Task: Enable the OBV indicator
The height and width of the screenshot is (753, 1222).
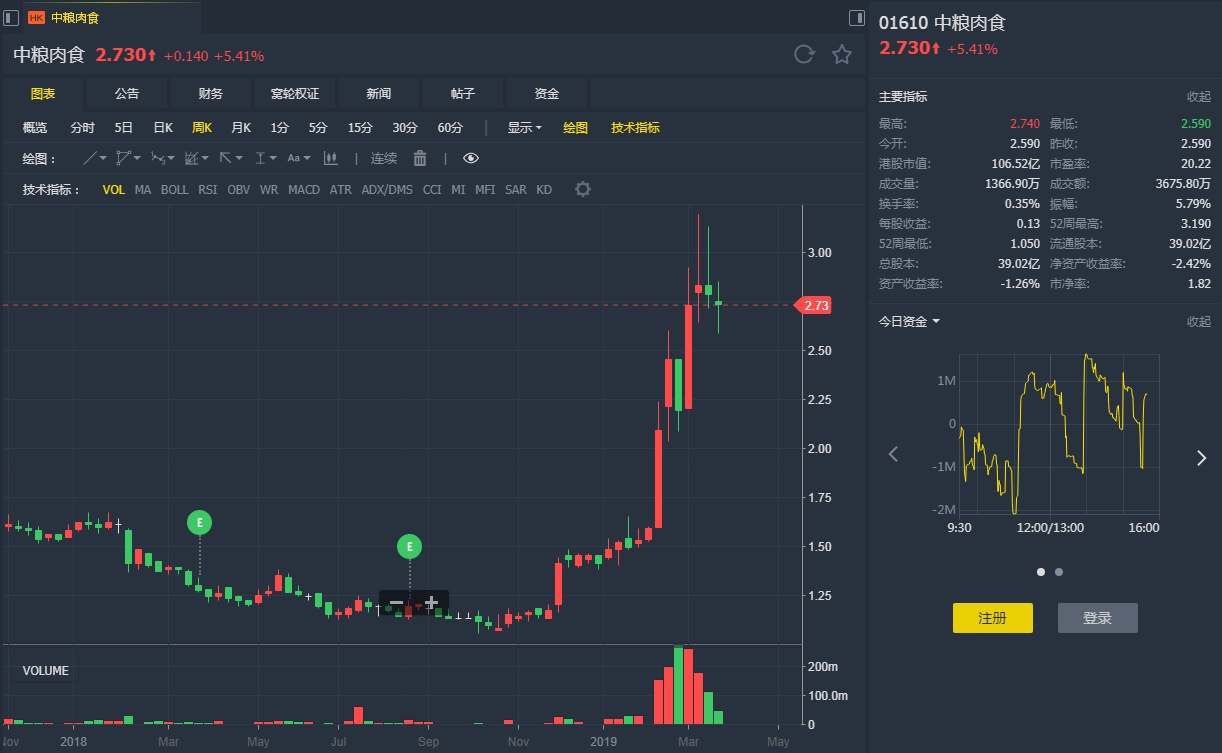Action: coord(239,189)
